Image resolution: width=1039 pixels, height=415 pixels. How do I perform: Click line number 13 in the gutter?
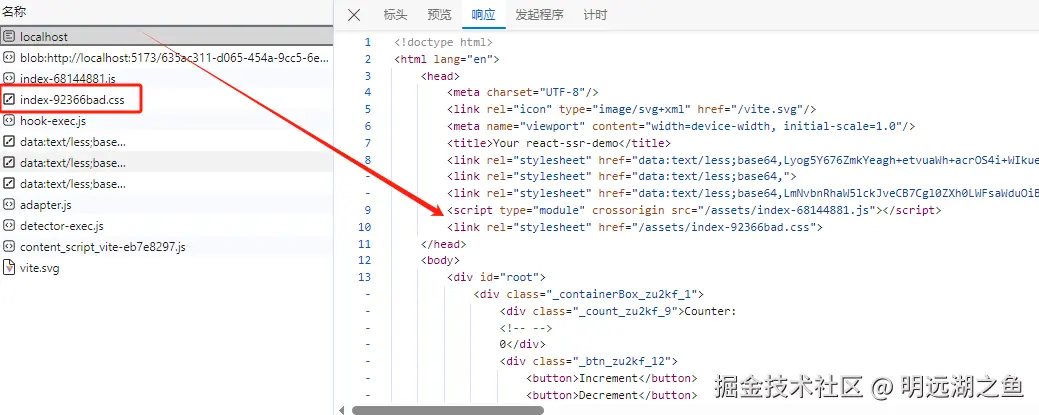click(x=365, y=277)
